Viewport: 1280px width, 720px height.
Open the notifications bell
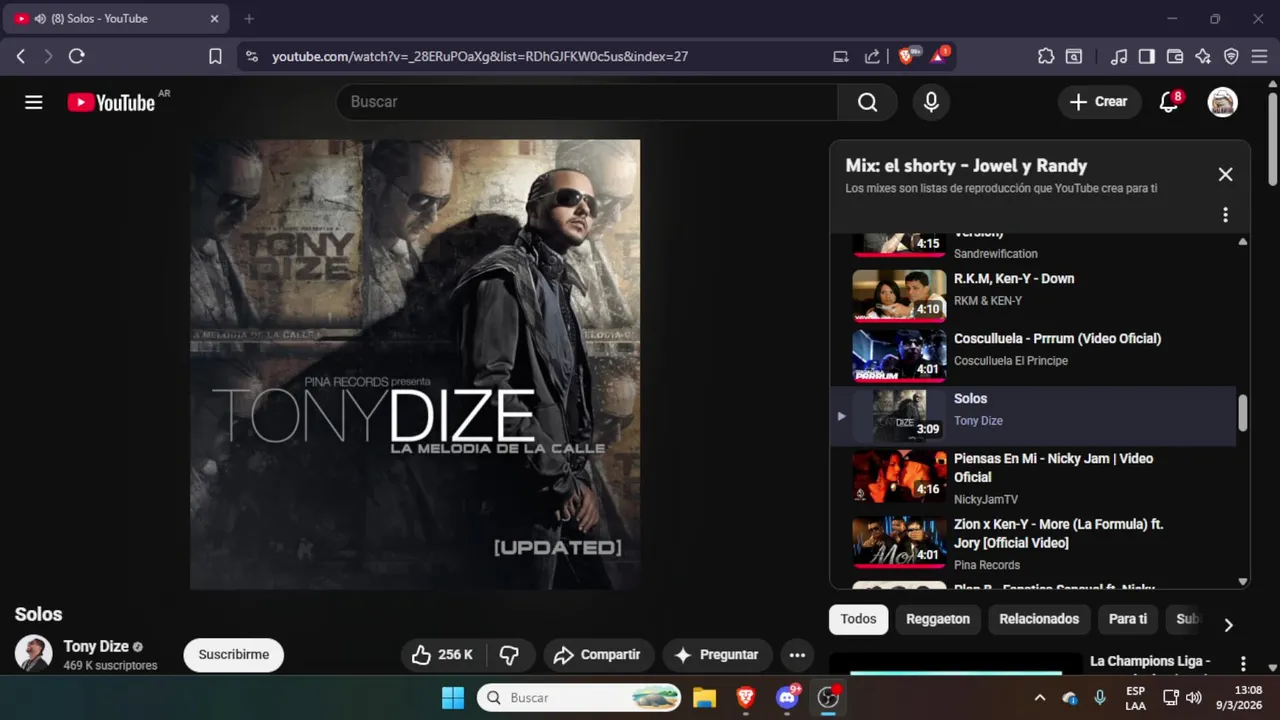click(x=1168, y=102)
